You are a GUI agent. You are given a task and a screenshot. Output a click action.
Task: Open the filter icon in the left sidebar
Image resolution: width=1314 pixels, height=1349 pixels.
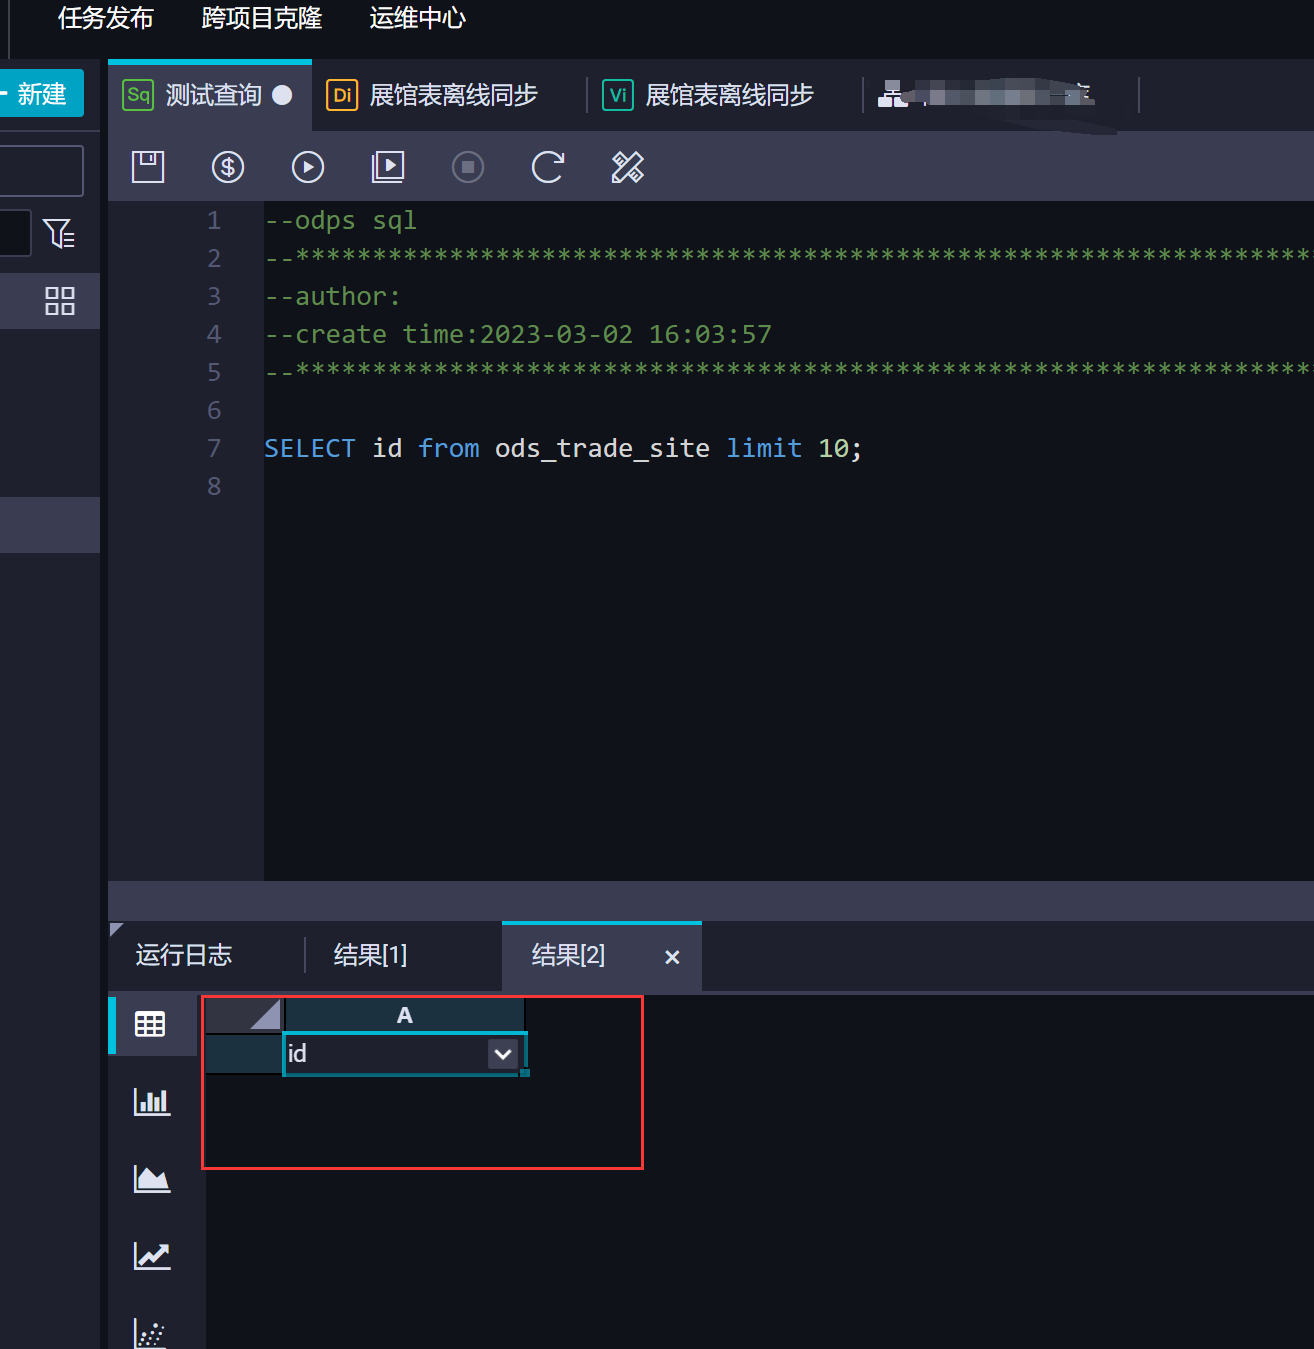(x=59, y=234)
